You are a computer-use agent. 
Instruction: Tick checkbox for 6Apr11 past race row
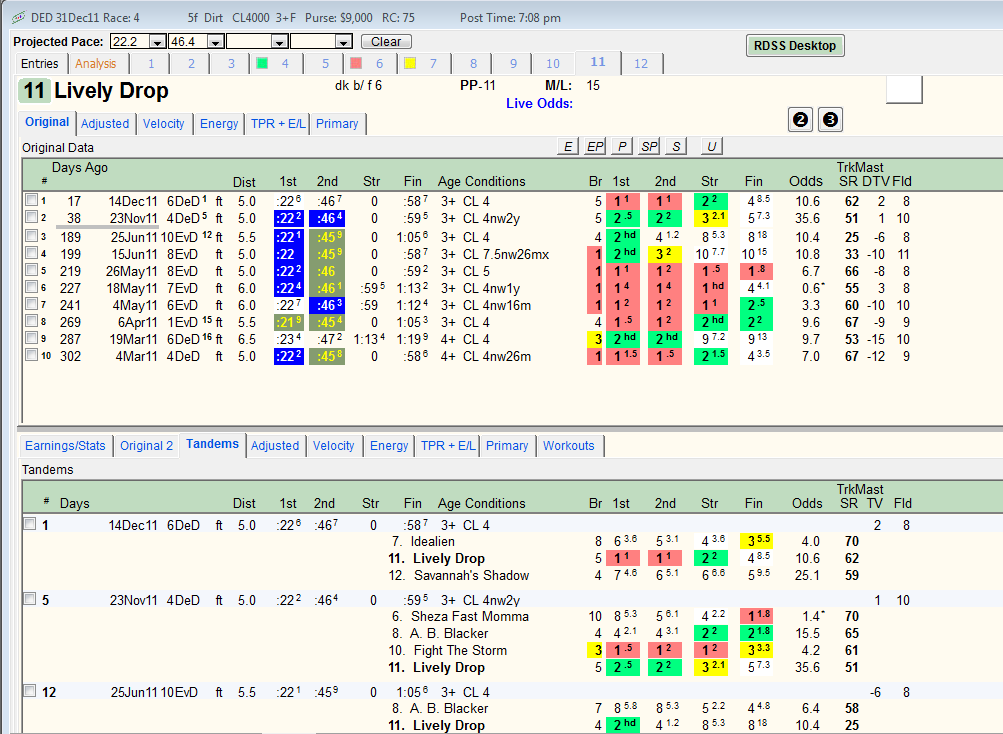tap(31, 321)
